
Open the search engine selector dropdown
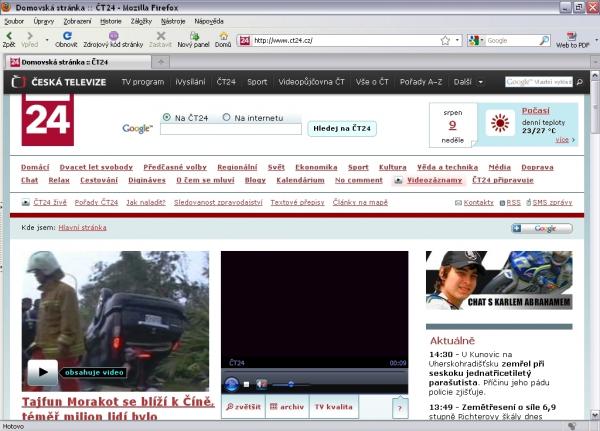[x=482, y=40]
